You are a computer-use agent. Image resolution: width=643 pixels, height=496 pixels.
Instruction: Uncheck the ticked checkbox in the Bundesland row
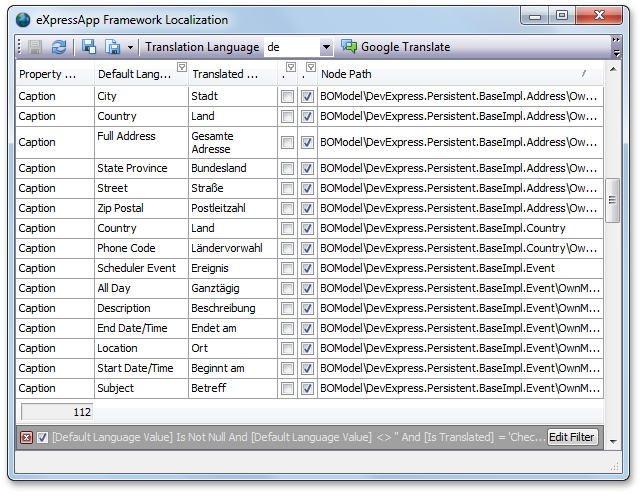[307, 168]
